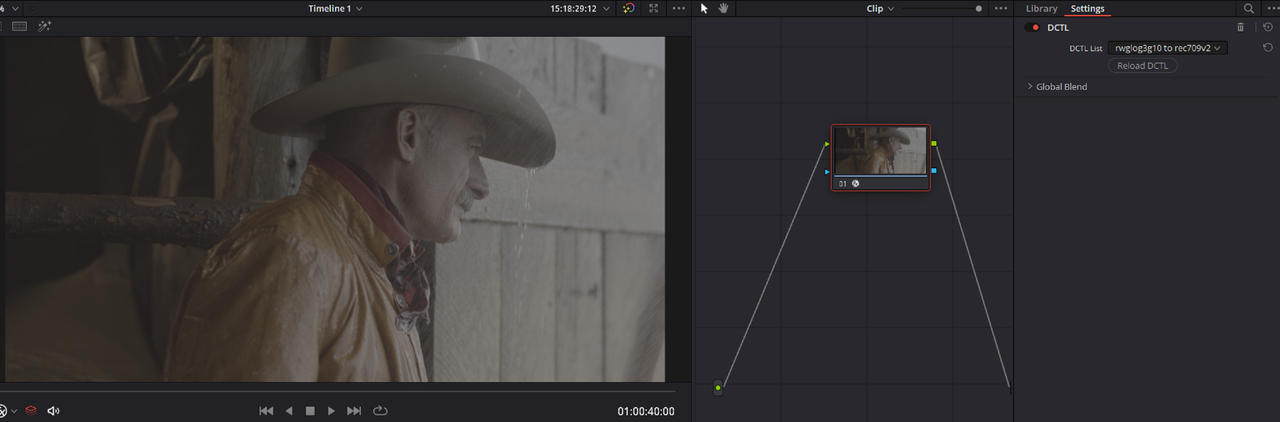Open the search in the effects panel
This screenshot has height=422, width=1280.
pos(1248,8)
